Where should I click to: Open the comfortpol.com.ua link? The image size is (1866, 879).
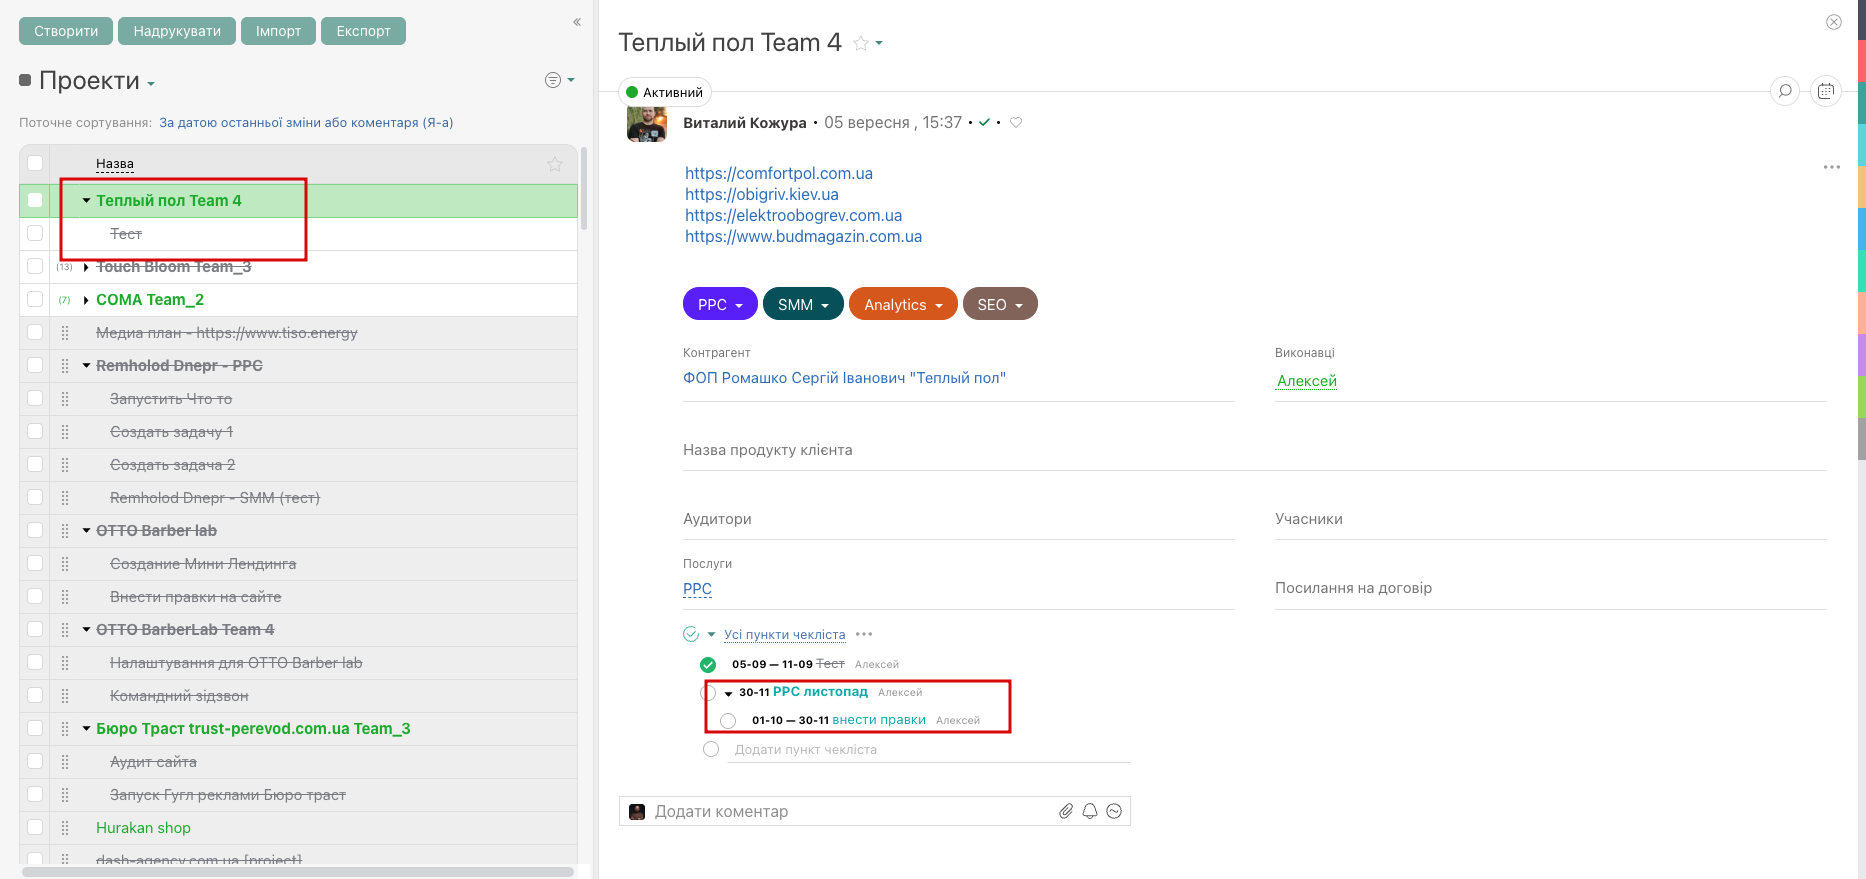point(778,173)
